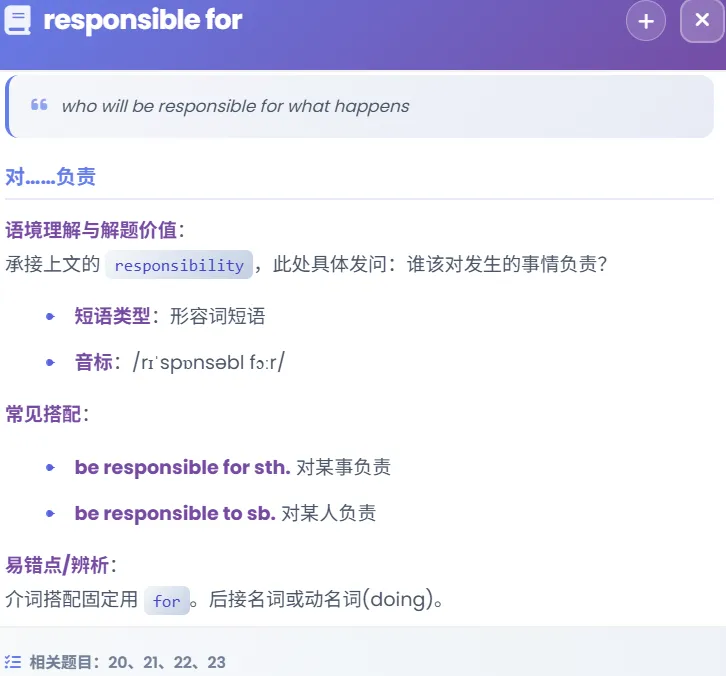Click the related questions list icon
Viewport: 726px width, 676px height.
click(x=13, y=662)
